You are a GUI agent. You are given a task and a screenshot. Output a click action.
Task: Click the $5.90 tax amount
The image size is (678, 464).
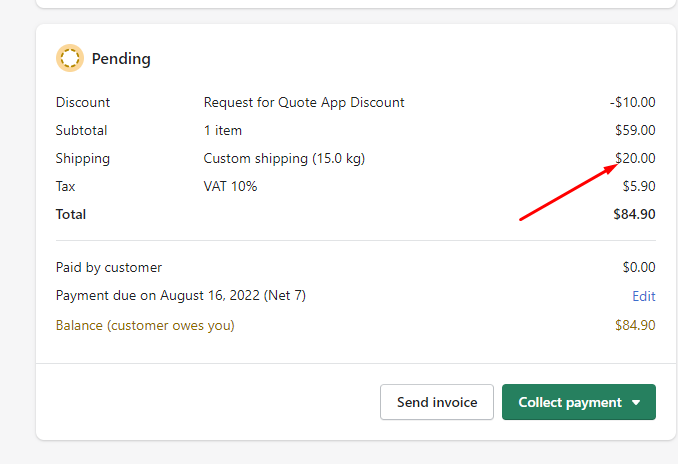point(639,186)
